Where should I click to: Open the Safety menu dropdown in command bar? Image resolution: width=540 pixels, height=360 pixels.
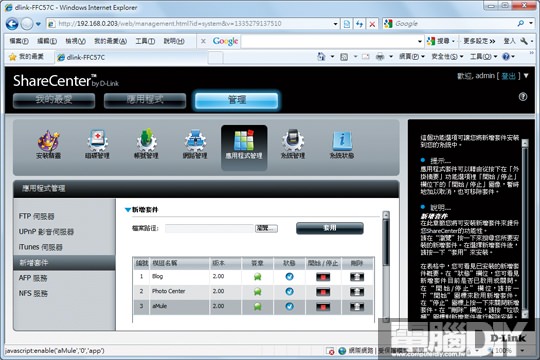(x=447, y=56)
